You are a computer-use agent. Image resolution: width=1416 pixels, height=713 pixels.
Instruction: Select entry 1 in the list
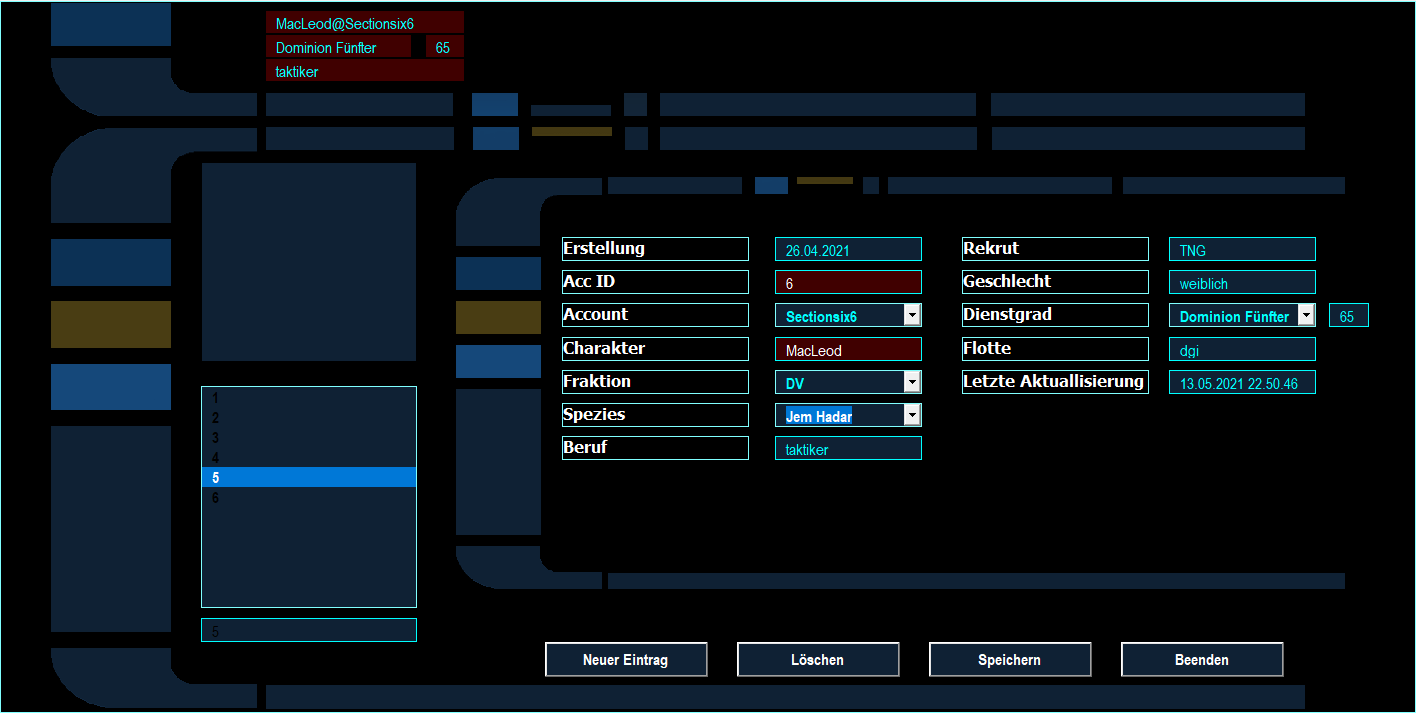point(308,398)
